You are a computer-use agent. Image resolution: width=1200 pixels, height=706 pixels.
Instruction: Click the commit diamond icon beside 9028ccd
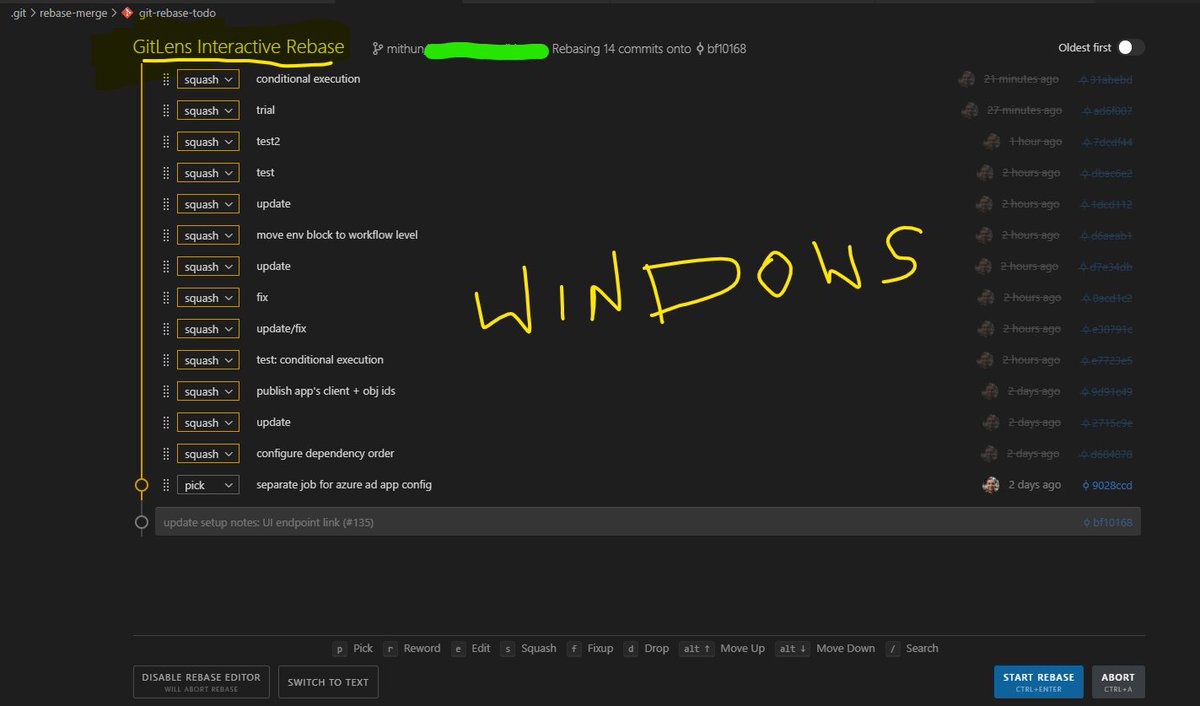[x=1085, y=484]
